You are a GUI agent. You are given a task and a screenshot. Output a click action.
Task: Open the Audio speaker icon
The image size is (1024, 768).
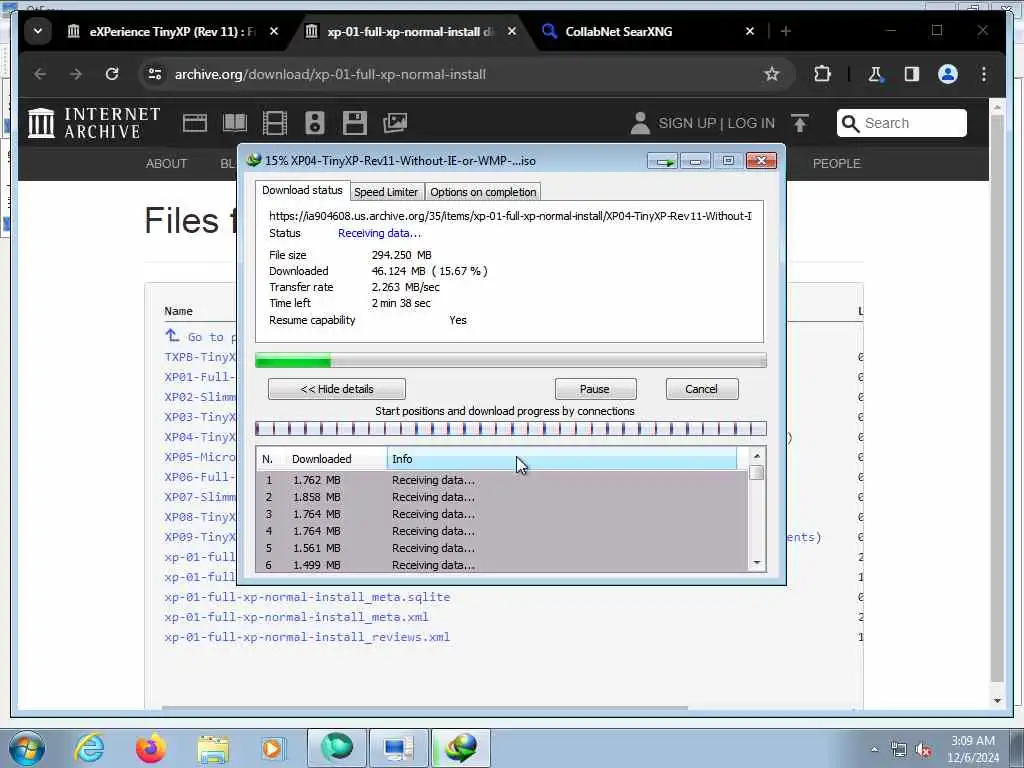coord(315,123)
